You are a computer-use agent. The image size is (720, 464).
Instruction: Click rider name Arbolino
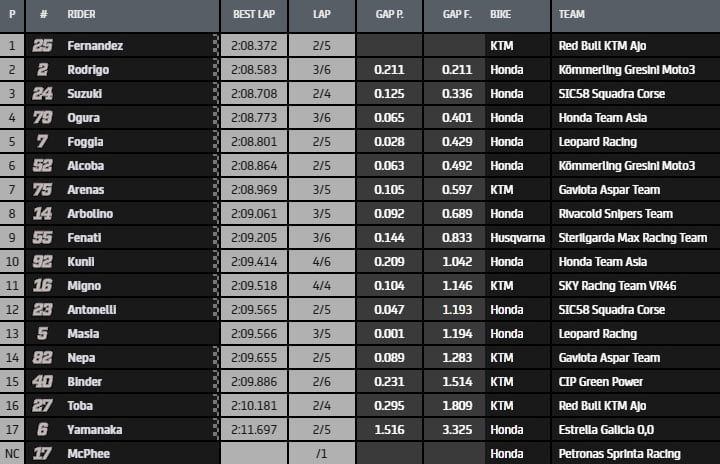91,214
